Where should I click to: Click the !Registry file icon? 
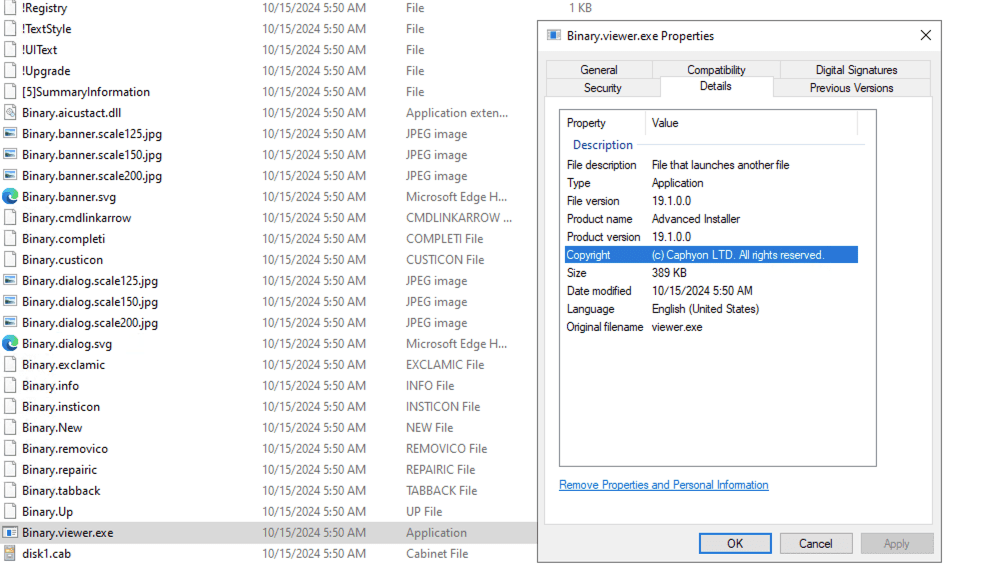point(10,8)
